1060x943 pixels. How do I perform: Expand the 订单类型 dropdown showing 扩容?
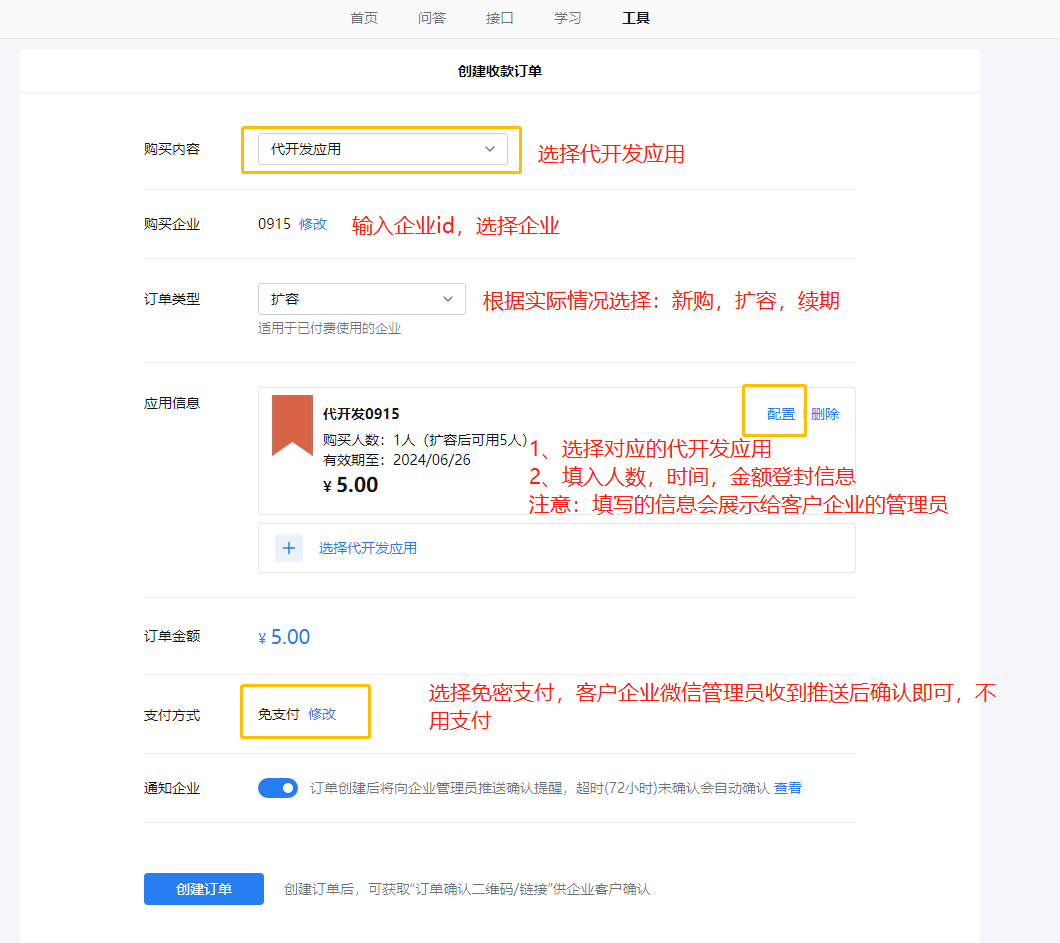click(x=361, y=299)
